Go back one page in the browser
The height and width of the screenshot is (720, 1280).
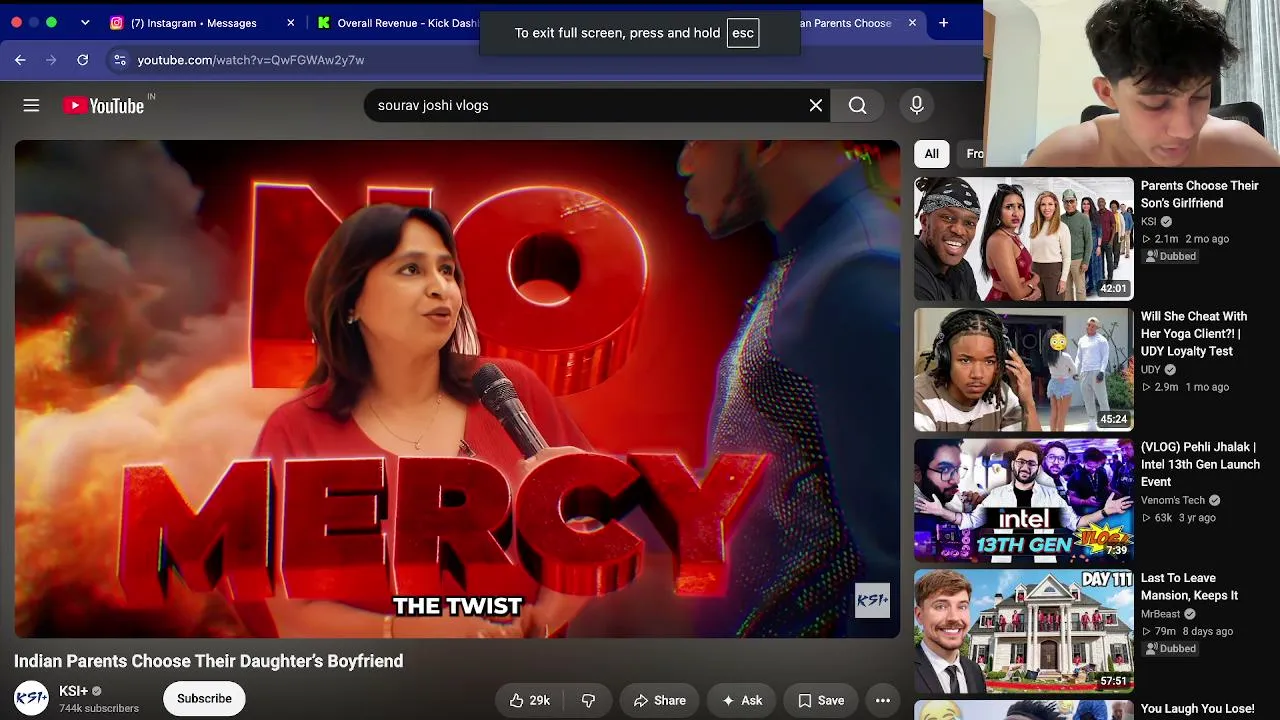(20, 60)
